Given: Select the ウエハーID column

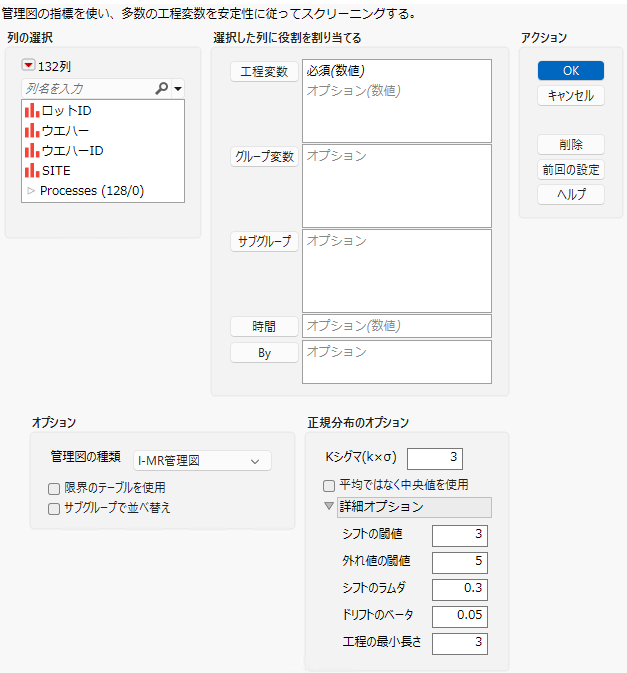Looking at the screenshot, I should coord(73,151).
